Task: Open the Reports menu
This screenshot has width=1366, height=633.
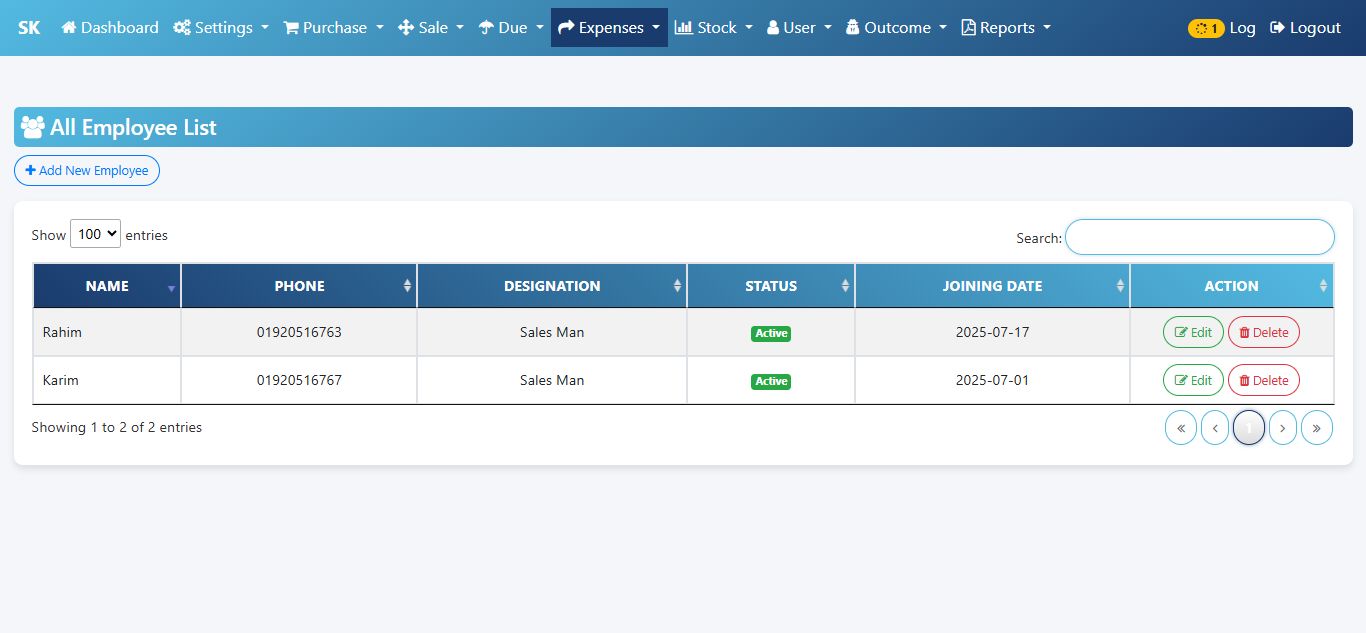Action: point(1006,28)
